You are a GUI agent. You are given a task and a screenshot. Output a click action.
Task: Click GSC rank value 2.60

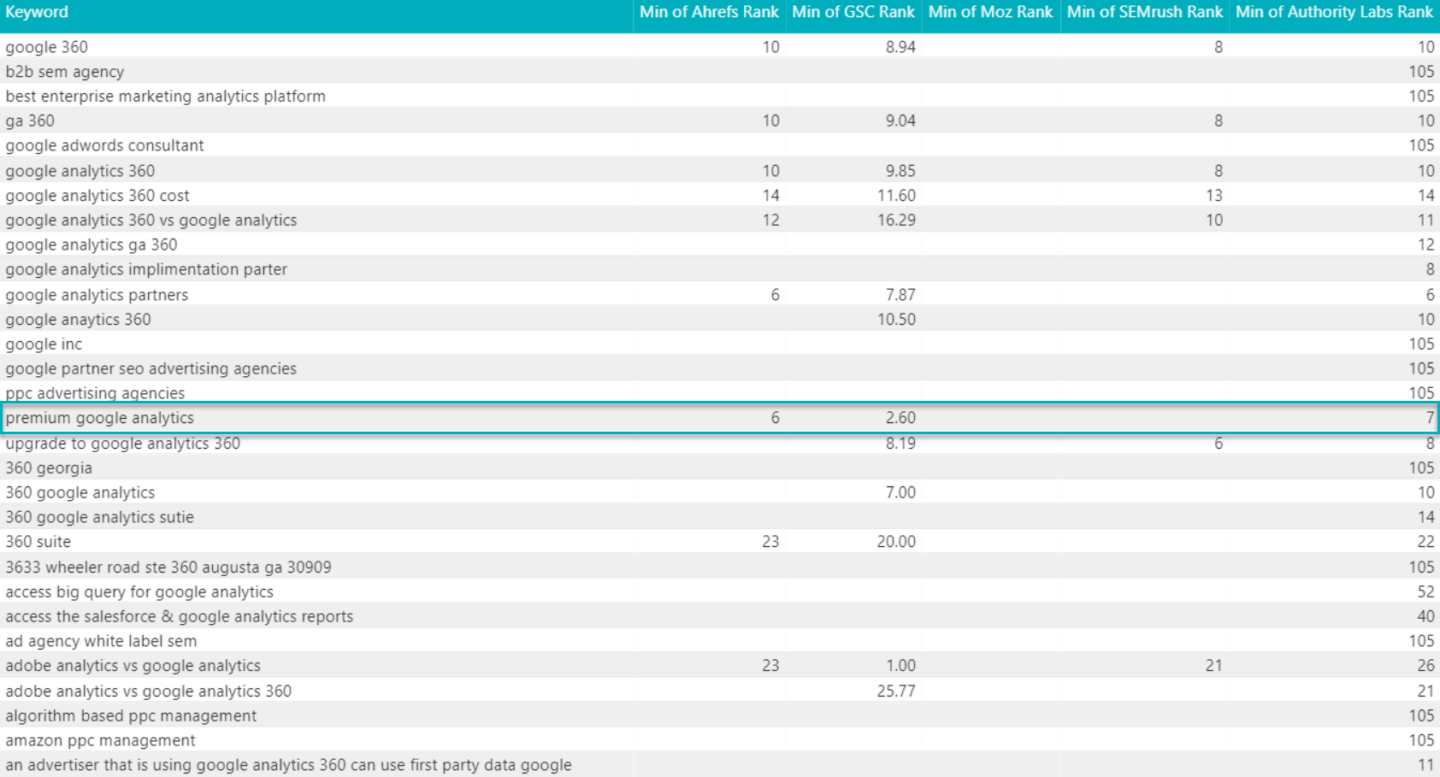pos(897,418)
